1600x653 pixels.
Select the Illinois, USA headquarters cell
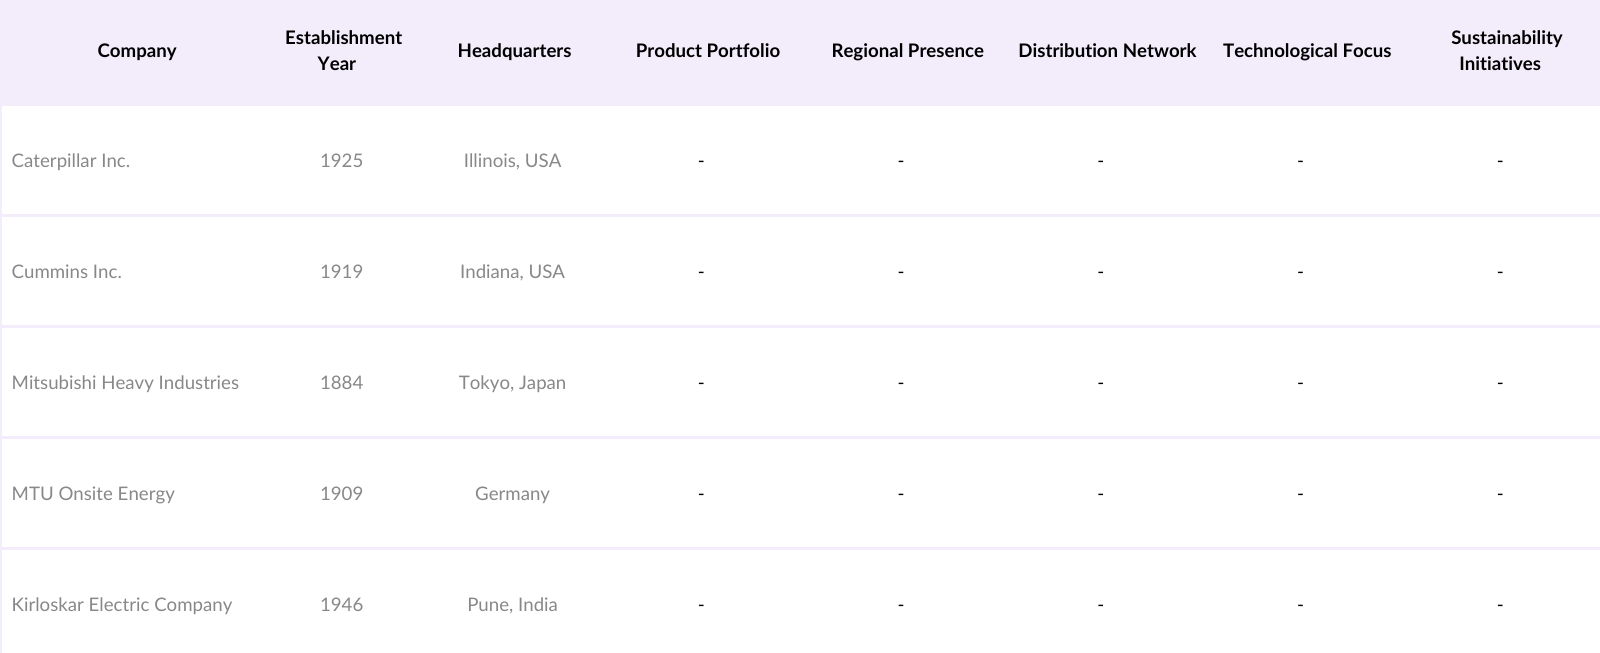coord(512,161)
